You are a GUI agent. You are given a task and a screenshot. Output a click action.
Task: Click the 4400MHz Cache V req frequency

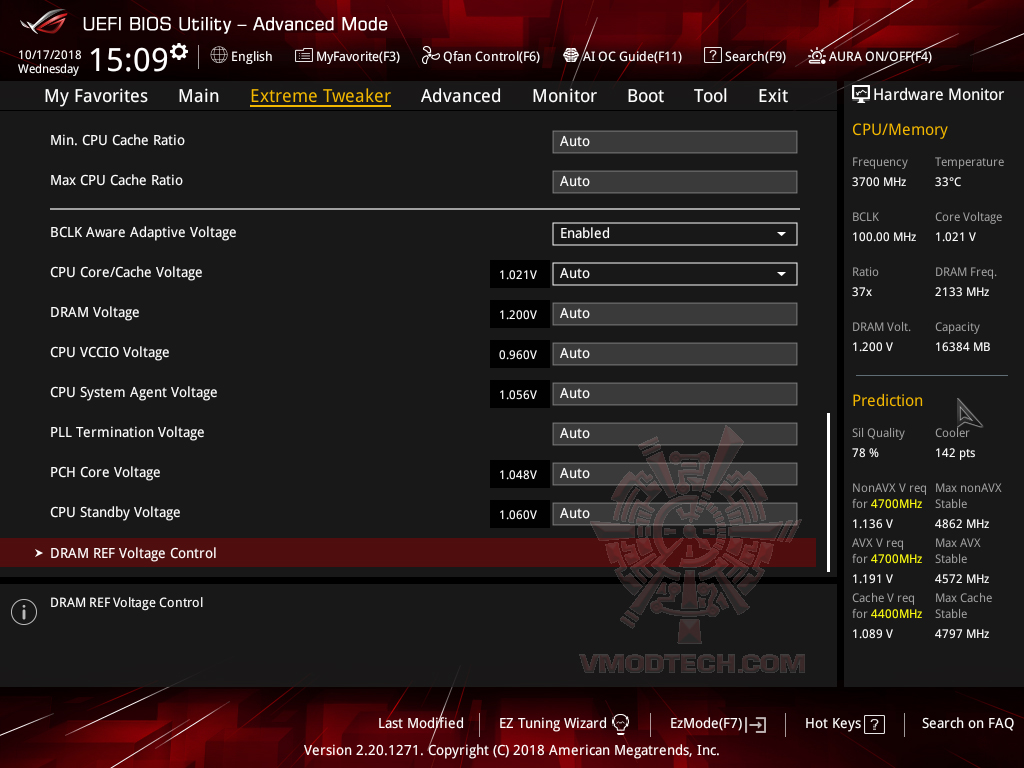coord(896,614)
